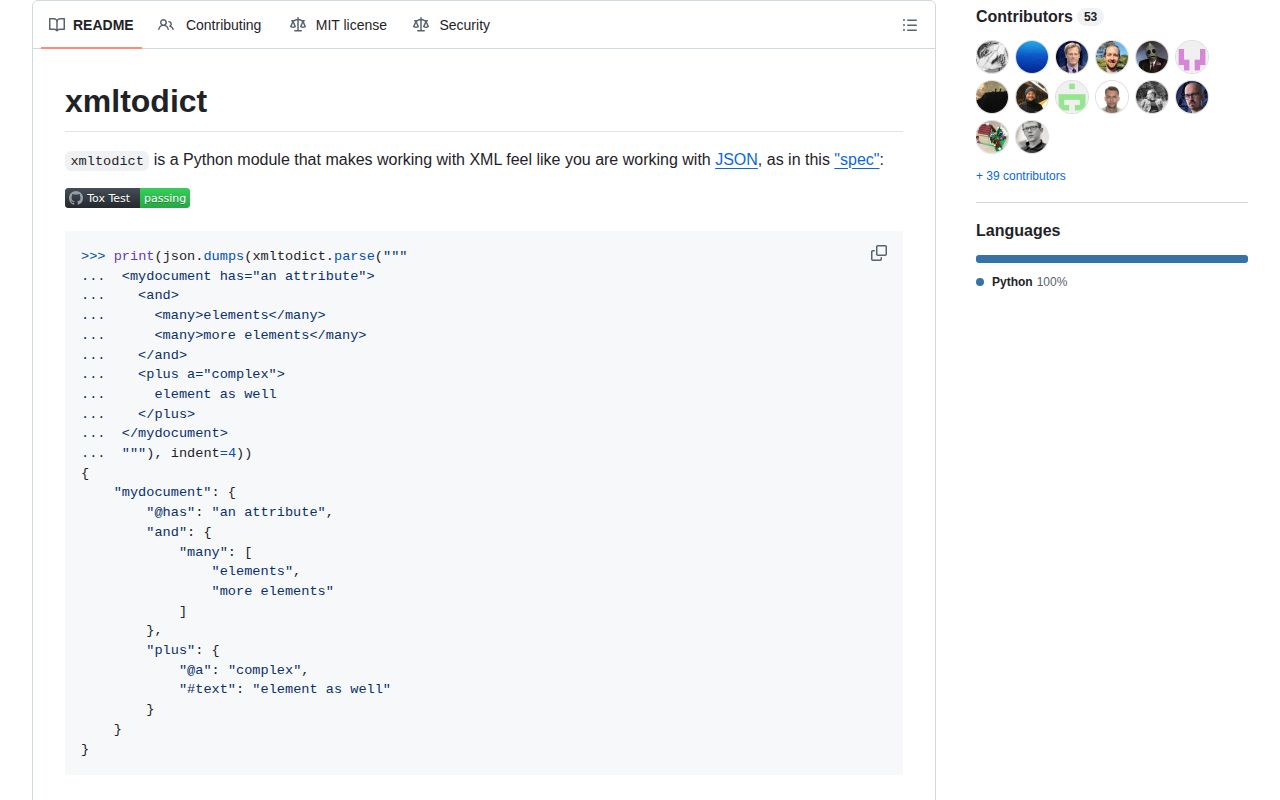Switch to the Security tab
Image resolution: width=1280 pixels, height=800 pixels.
452,25
